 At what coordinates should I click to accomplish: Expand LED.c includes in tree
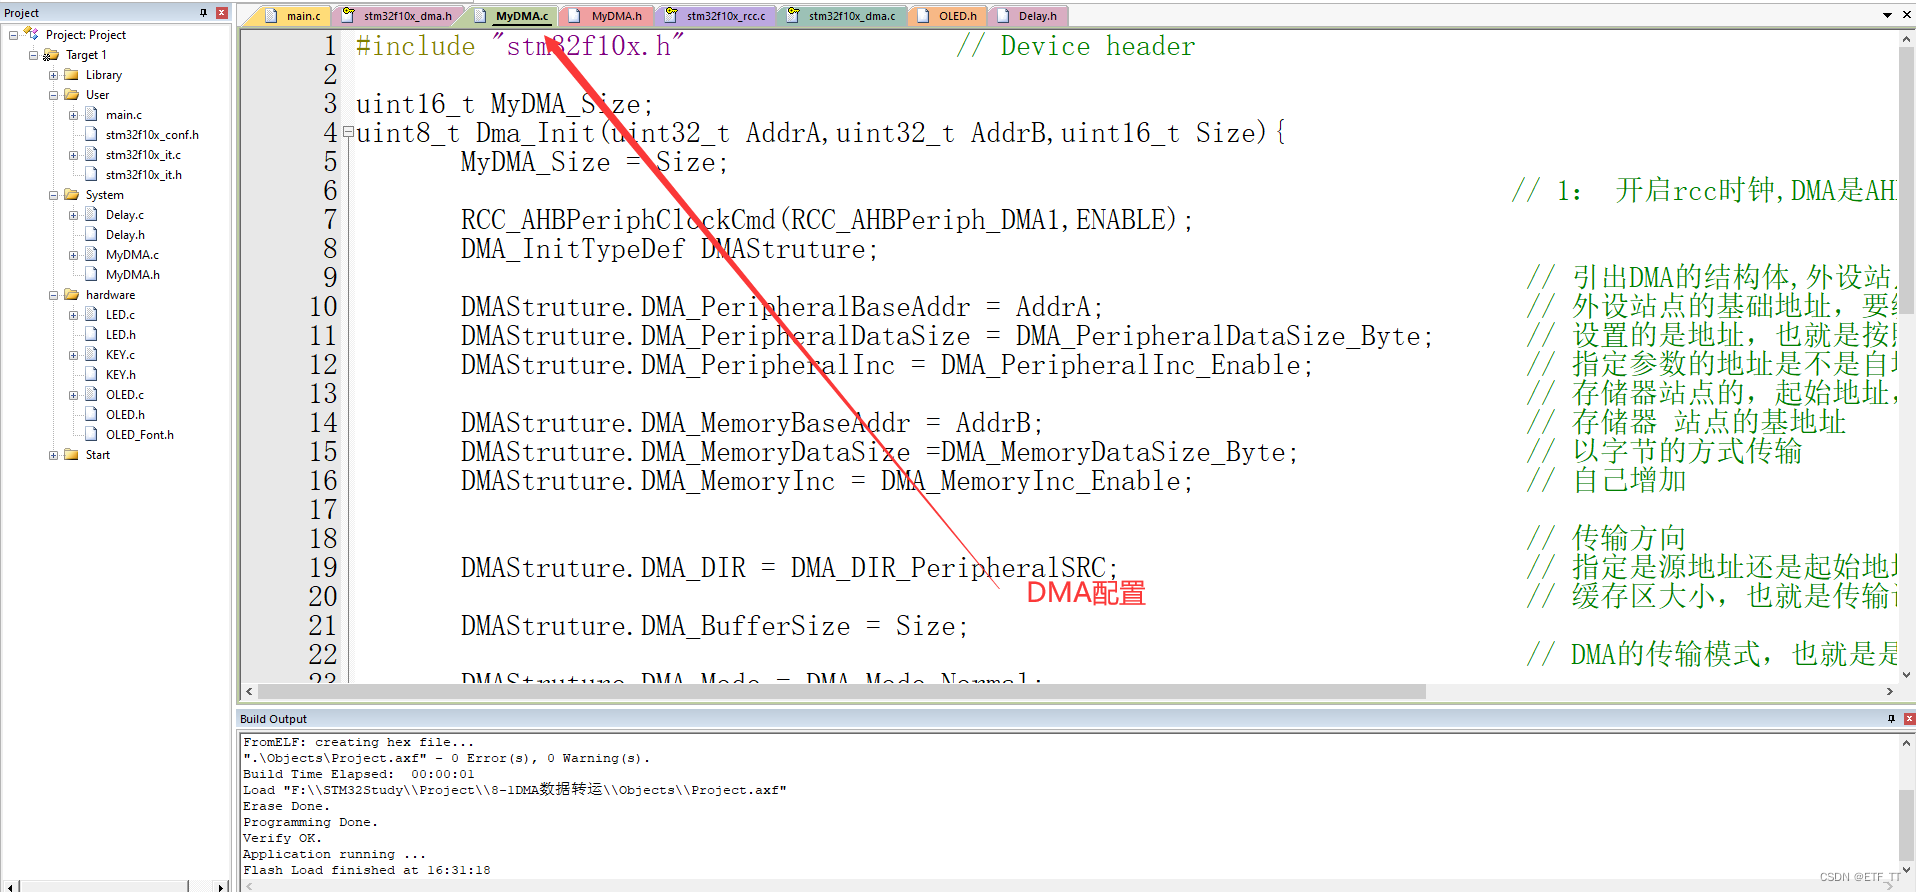pyautogui.click(x=73, y=315)
